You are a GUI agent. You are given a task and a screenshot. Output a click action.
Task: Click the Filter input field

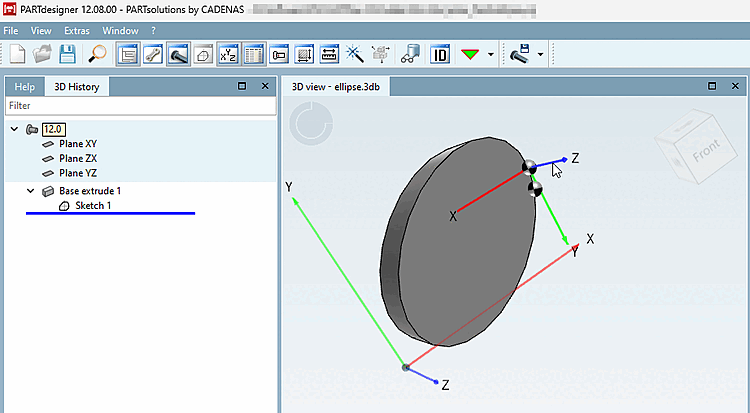[x=141, y=106]
